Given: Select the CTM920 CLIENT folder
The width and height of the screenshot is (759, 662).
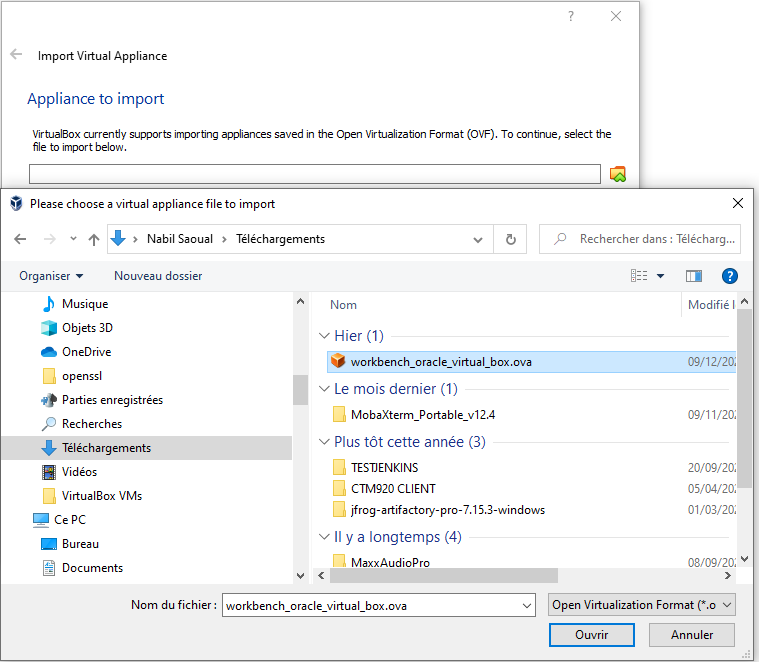Looking at the screenshot, I should click(393, 489).
